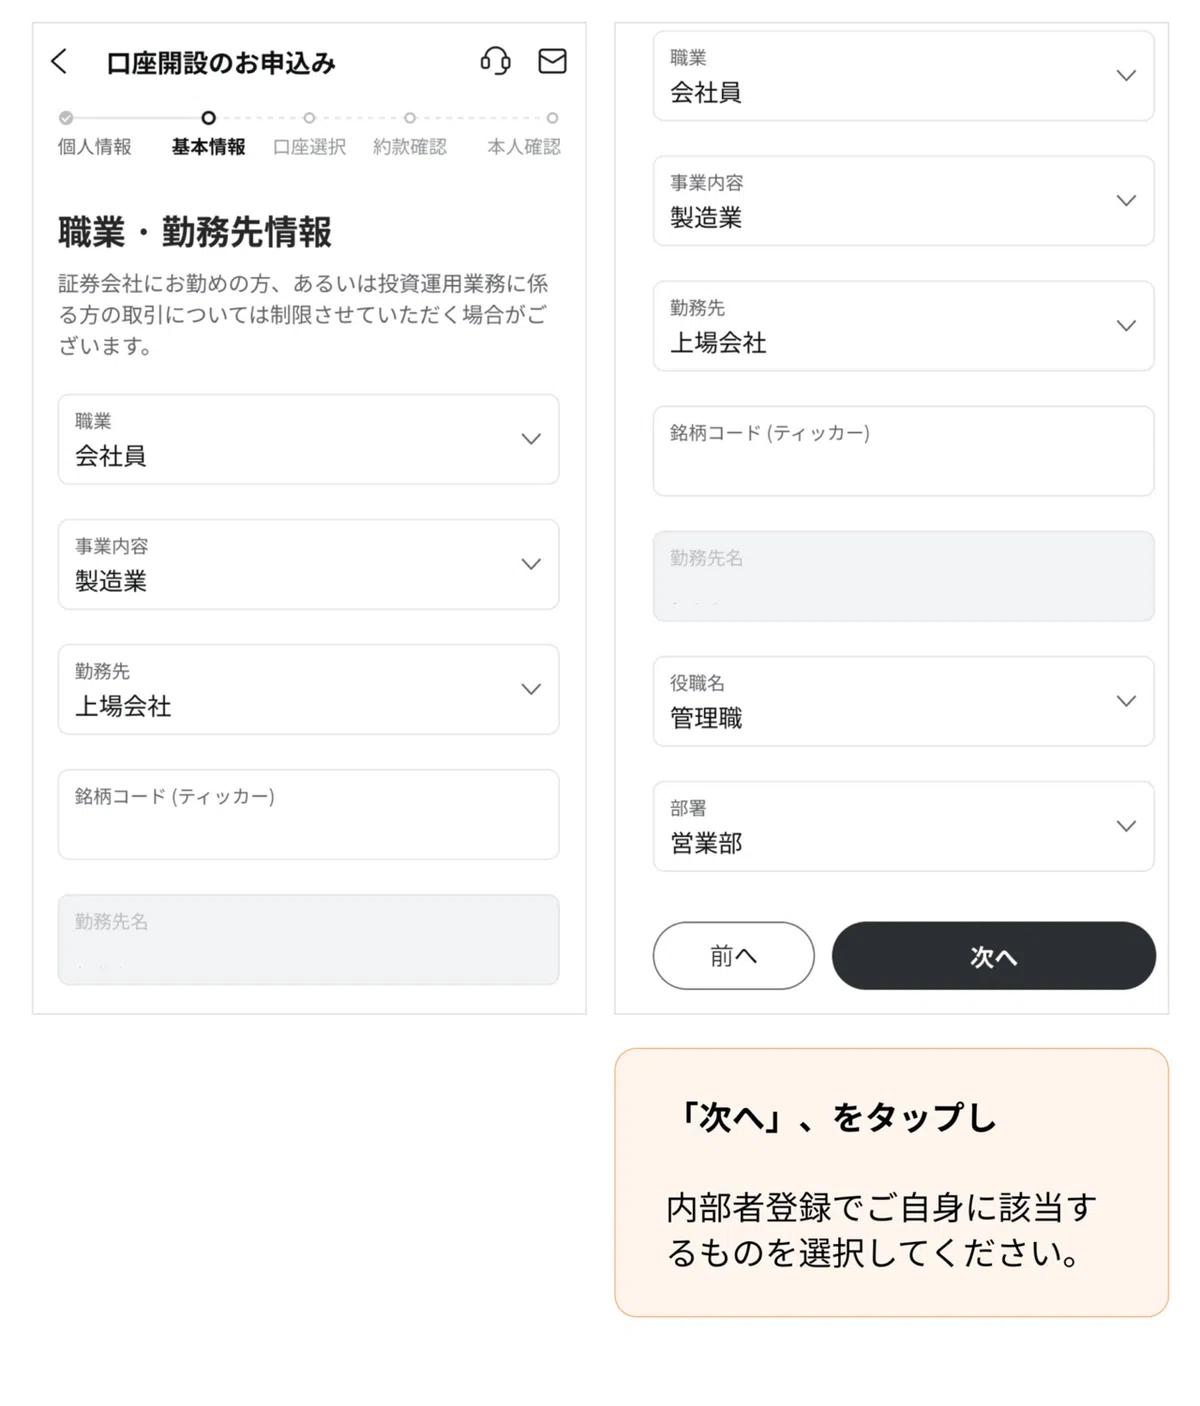Open headset customer support icon
1200x1406 pixels.
pyautogui.click(x=495, y=61)
